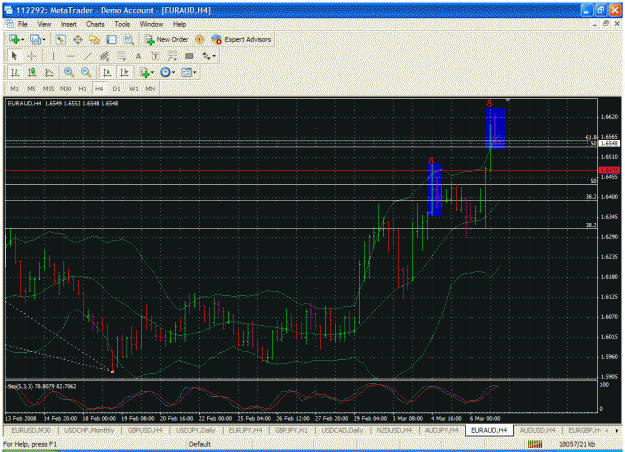Switch to the AUDUSD,H4 chart tab
The image size is (625, 452).
[537, 430]
